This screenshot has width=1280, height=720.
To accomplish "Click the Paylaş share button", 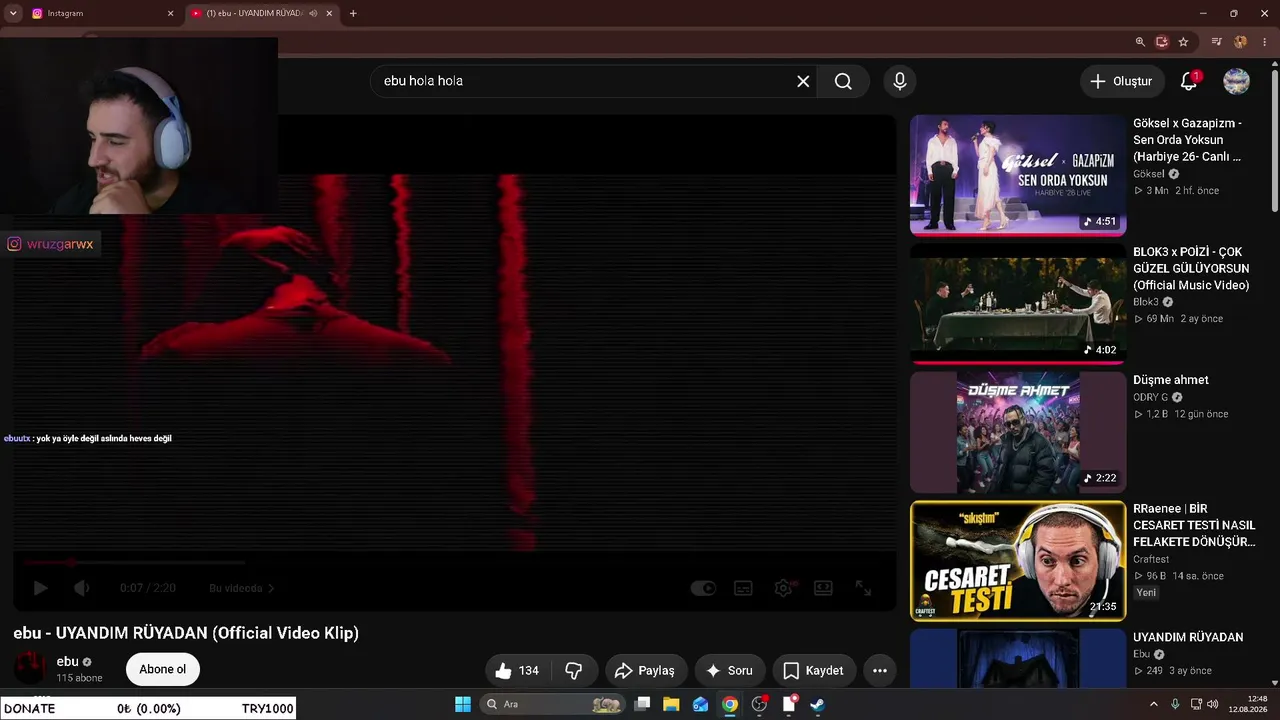I will point(645,670).
